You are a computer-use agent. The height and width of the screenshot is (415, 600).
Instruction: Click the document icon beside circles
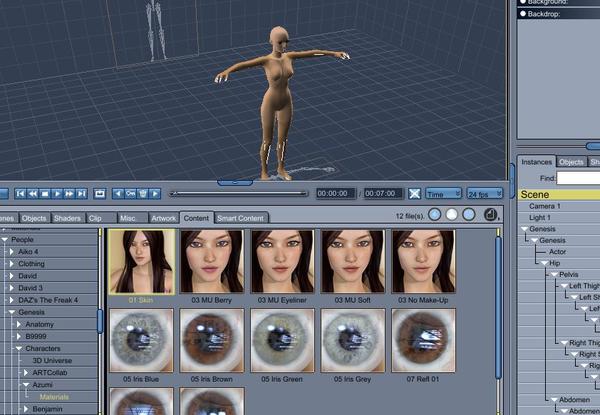[x=490, y=215]
